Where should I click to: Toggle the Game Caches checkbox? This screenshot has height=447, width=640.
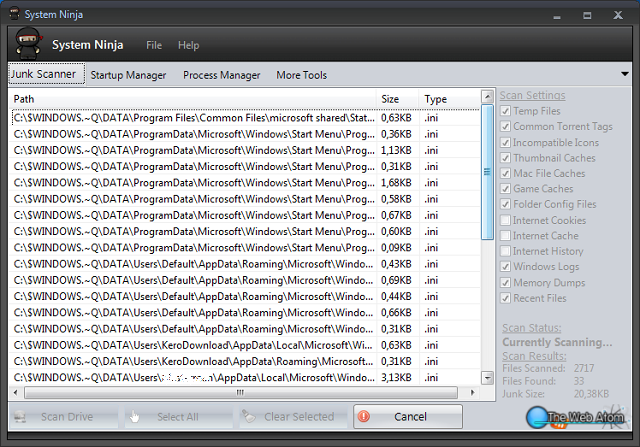click(x=505, y=189)
